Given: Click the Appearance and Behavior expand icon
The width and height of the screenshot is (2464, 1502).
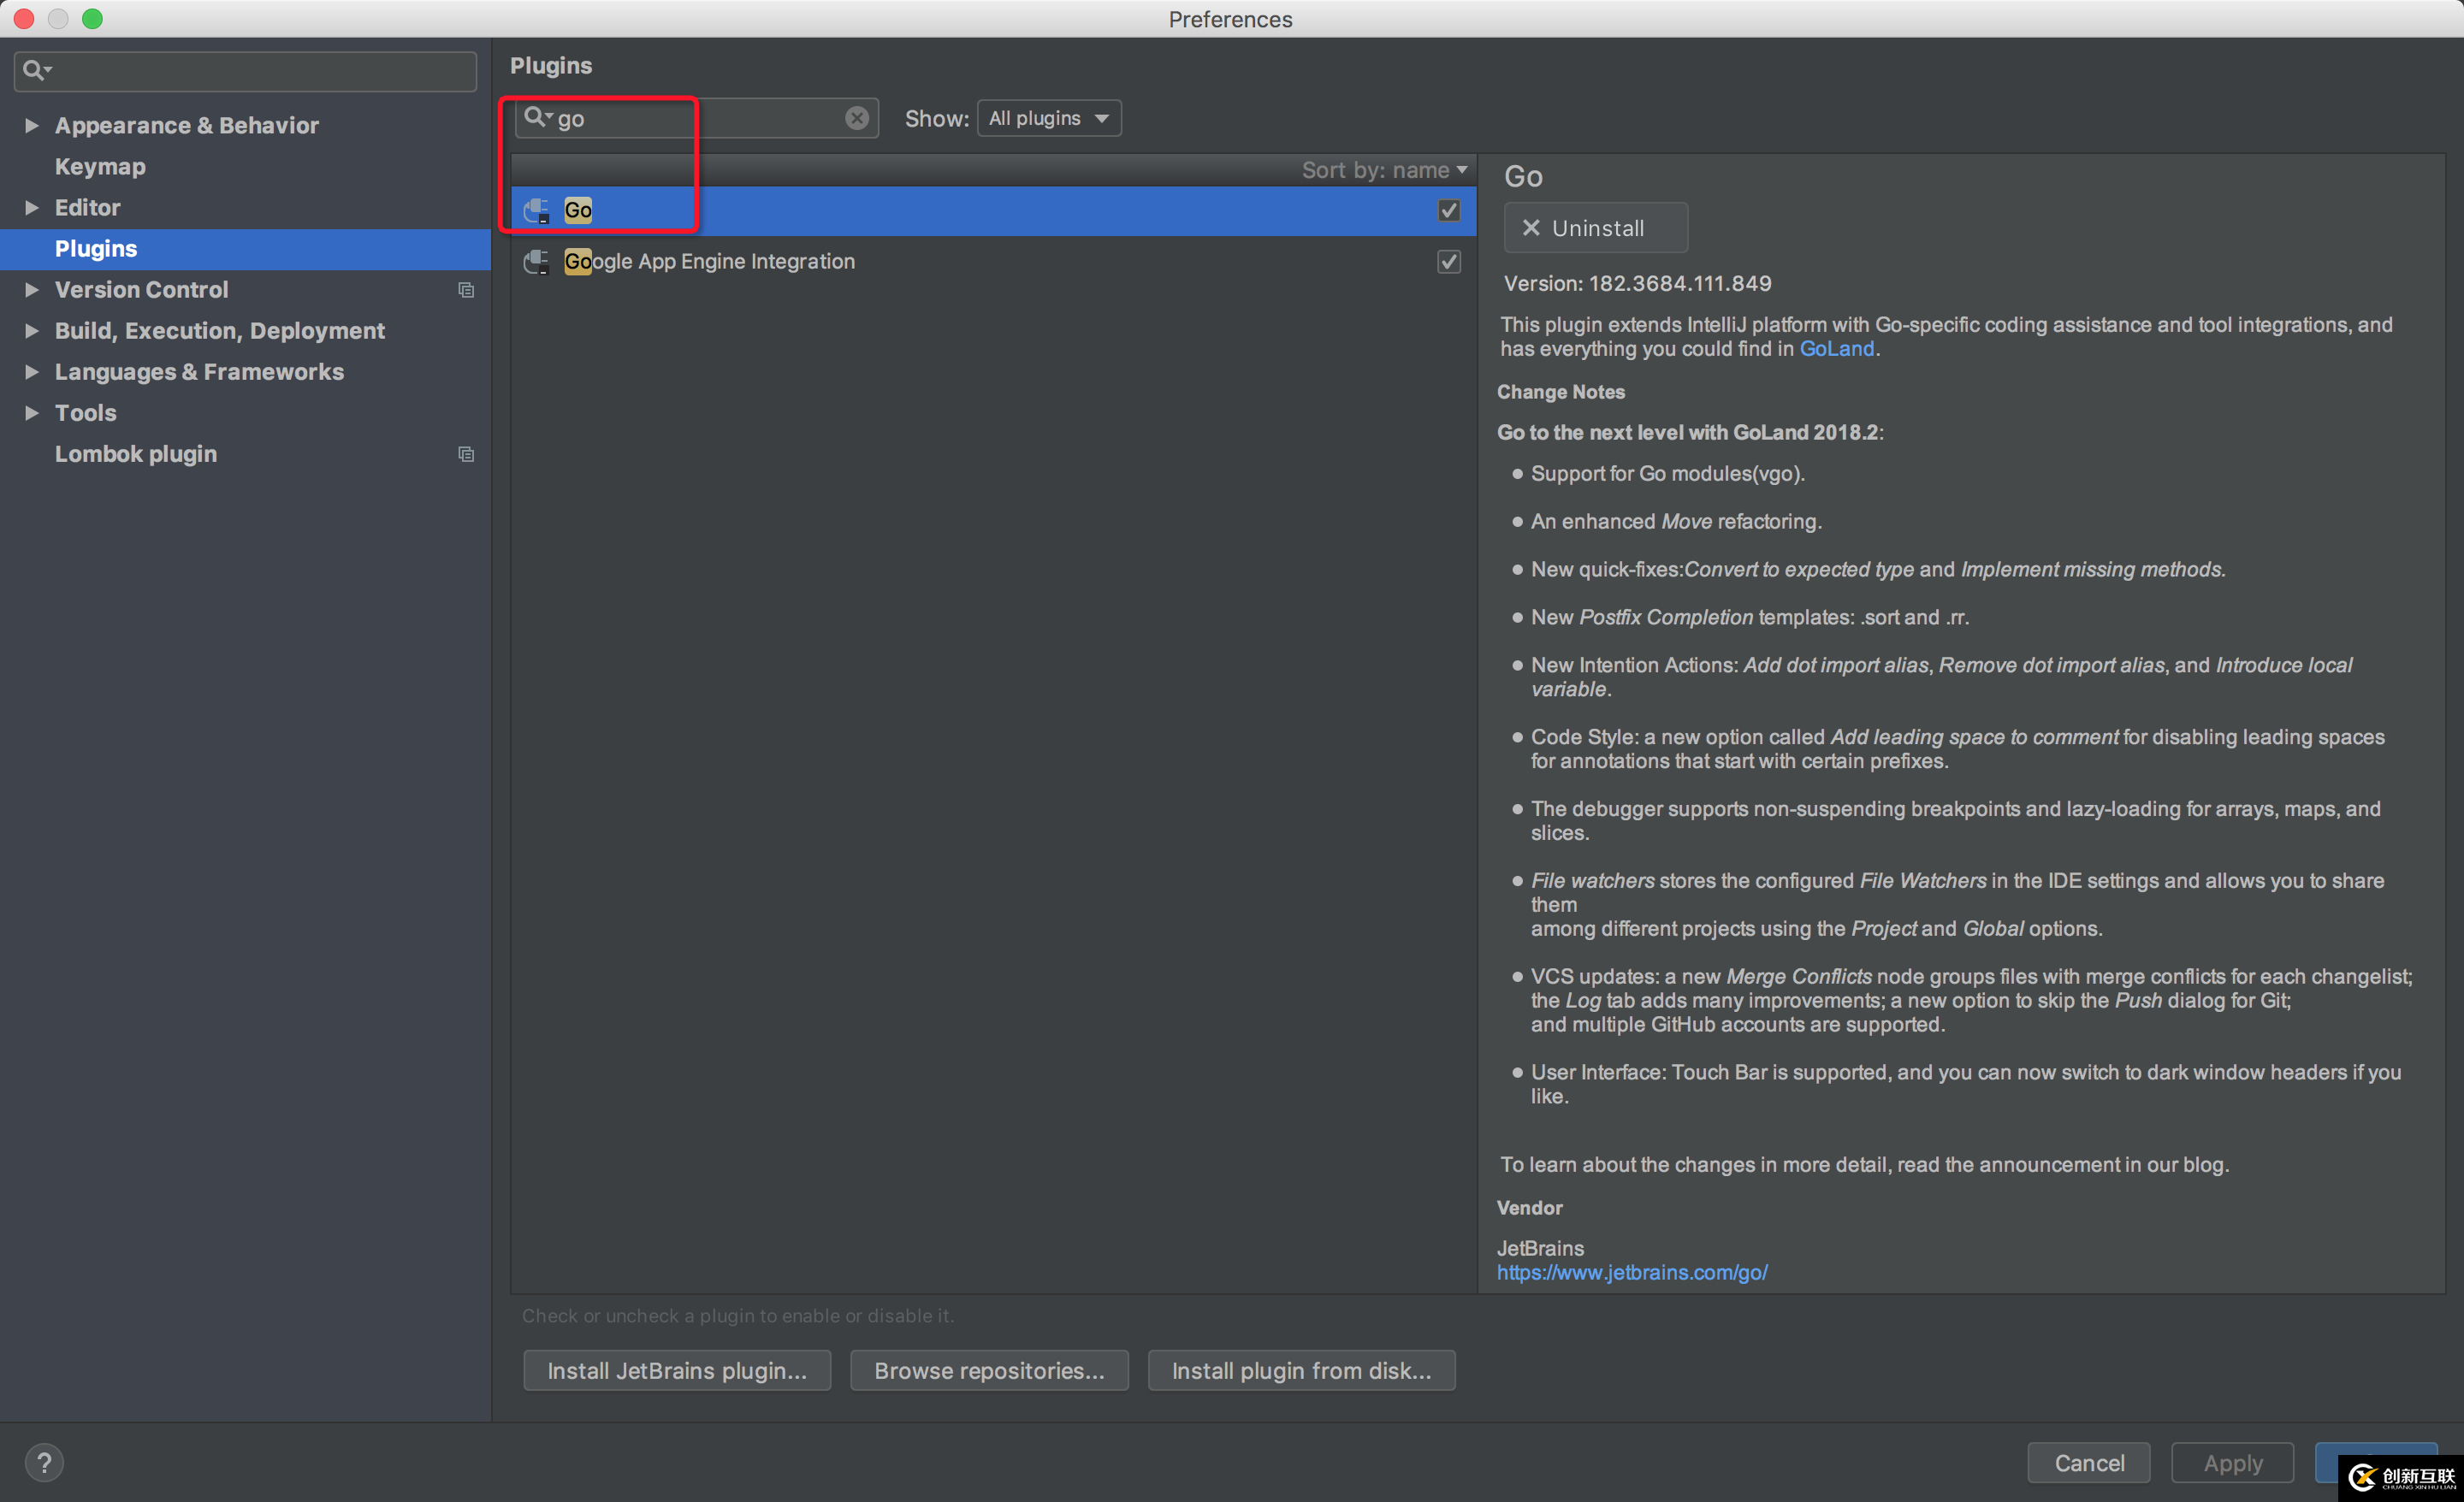Looking at the screenshot, I should (32, 123).
